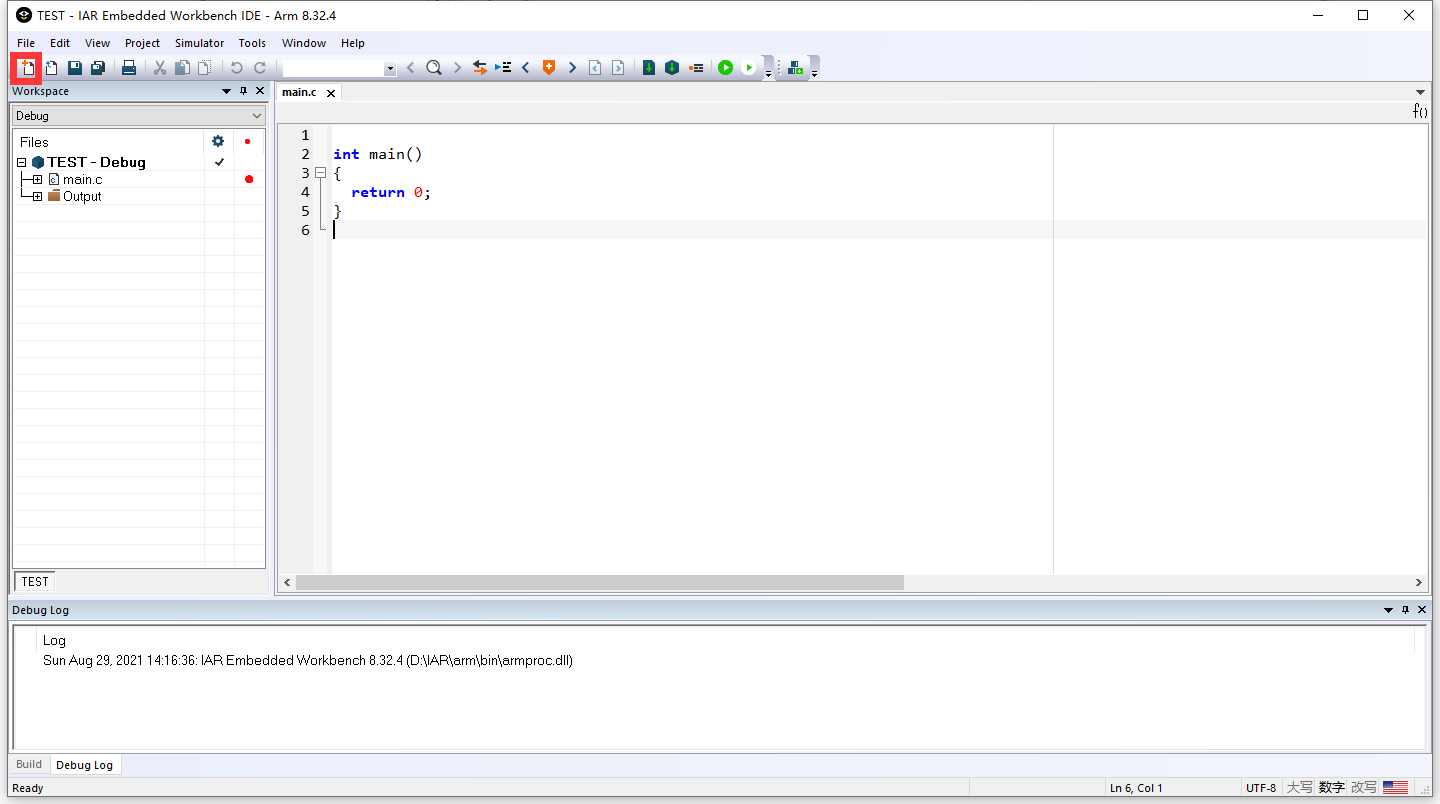Image resolution: width=1440 pixels, height=804 pixels.
Task: Click red dot next to main.c
Action: coord(249,179)
